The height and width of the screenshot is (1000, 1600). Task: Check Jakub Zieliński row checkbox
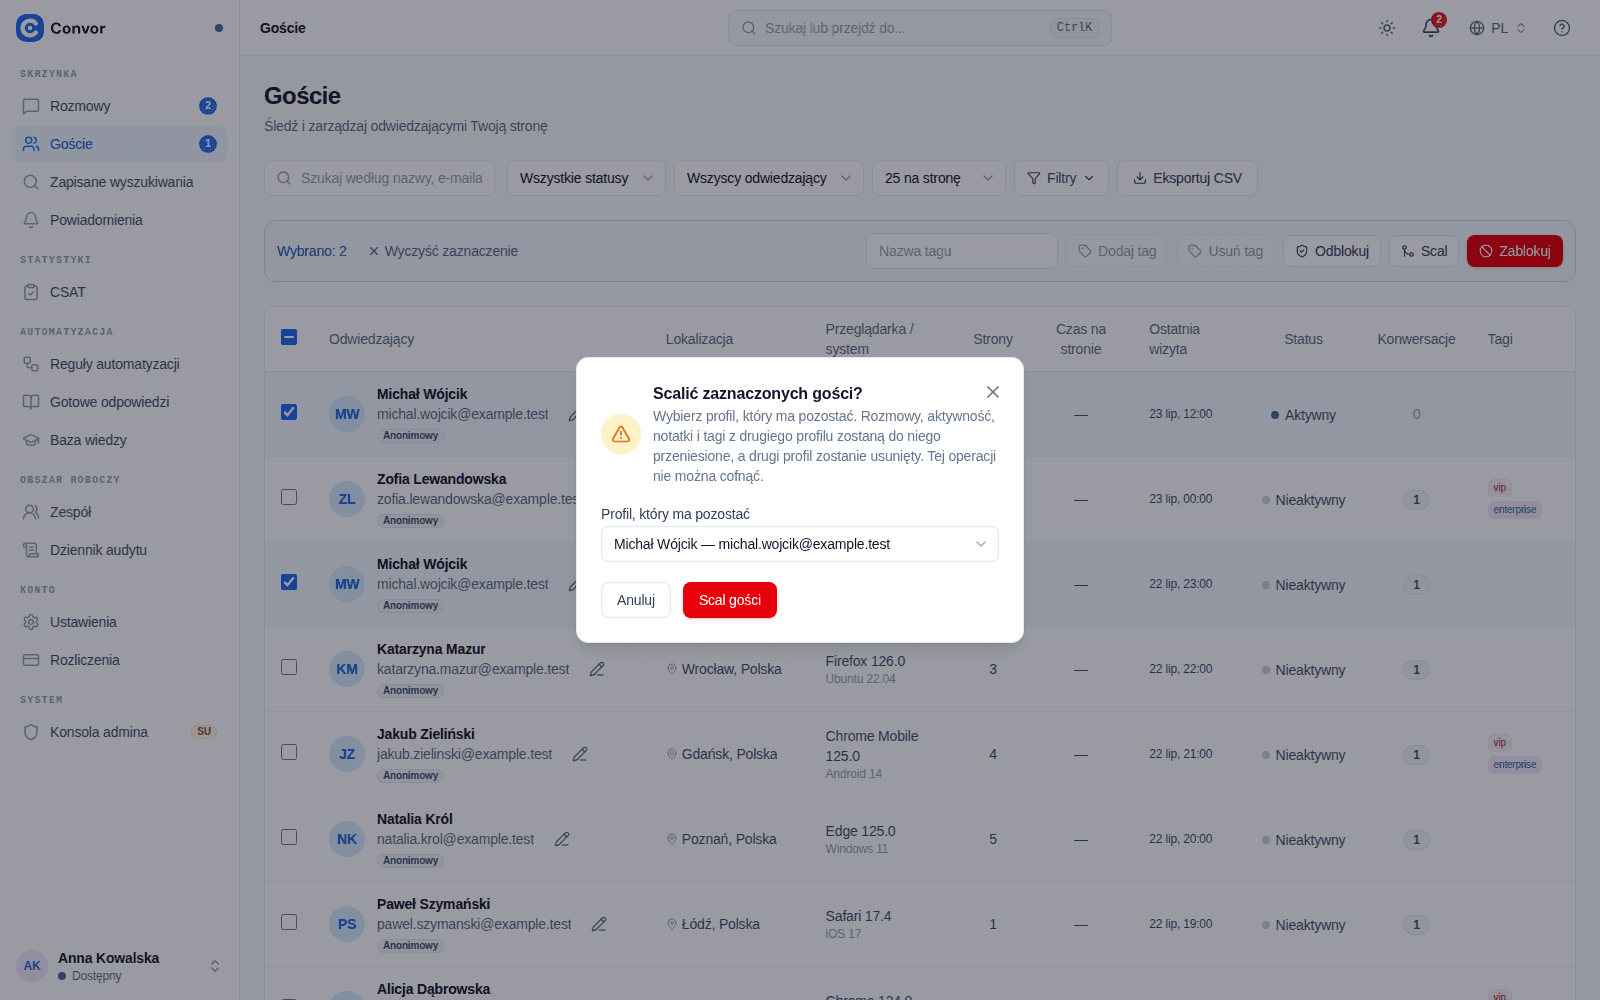pos(289,752)
